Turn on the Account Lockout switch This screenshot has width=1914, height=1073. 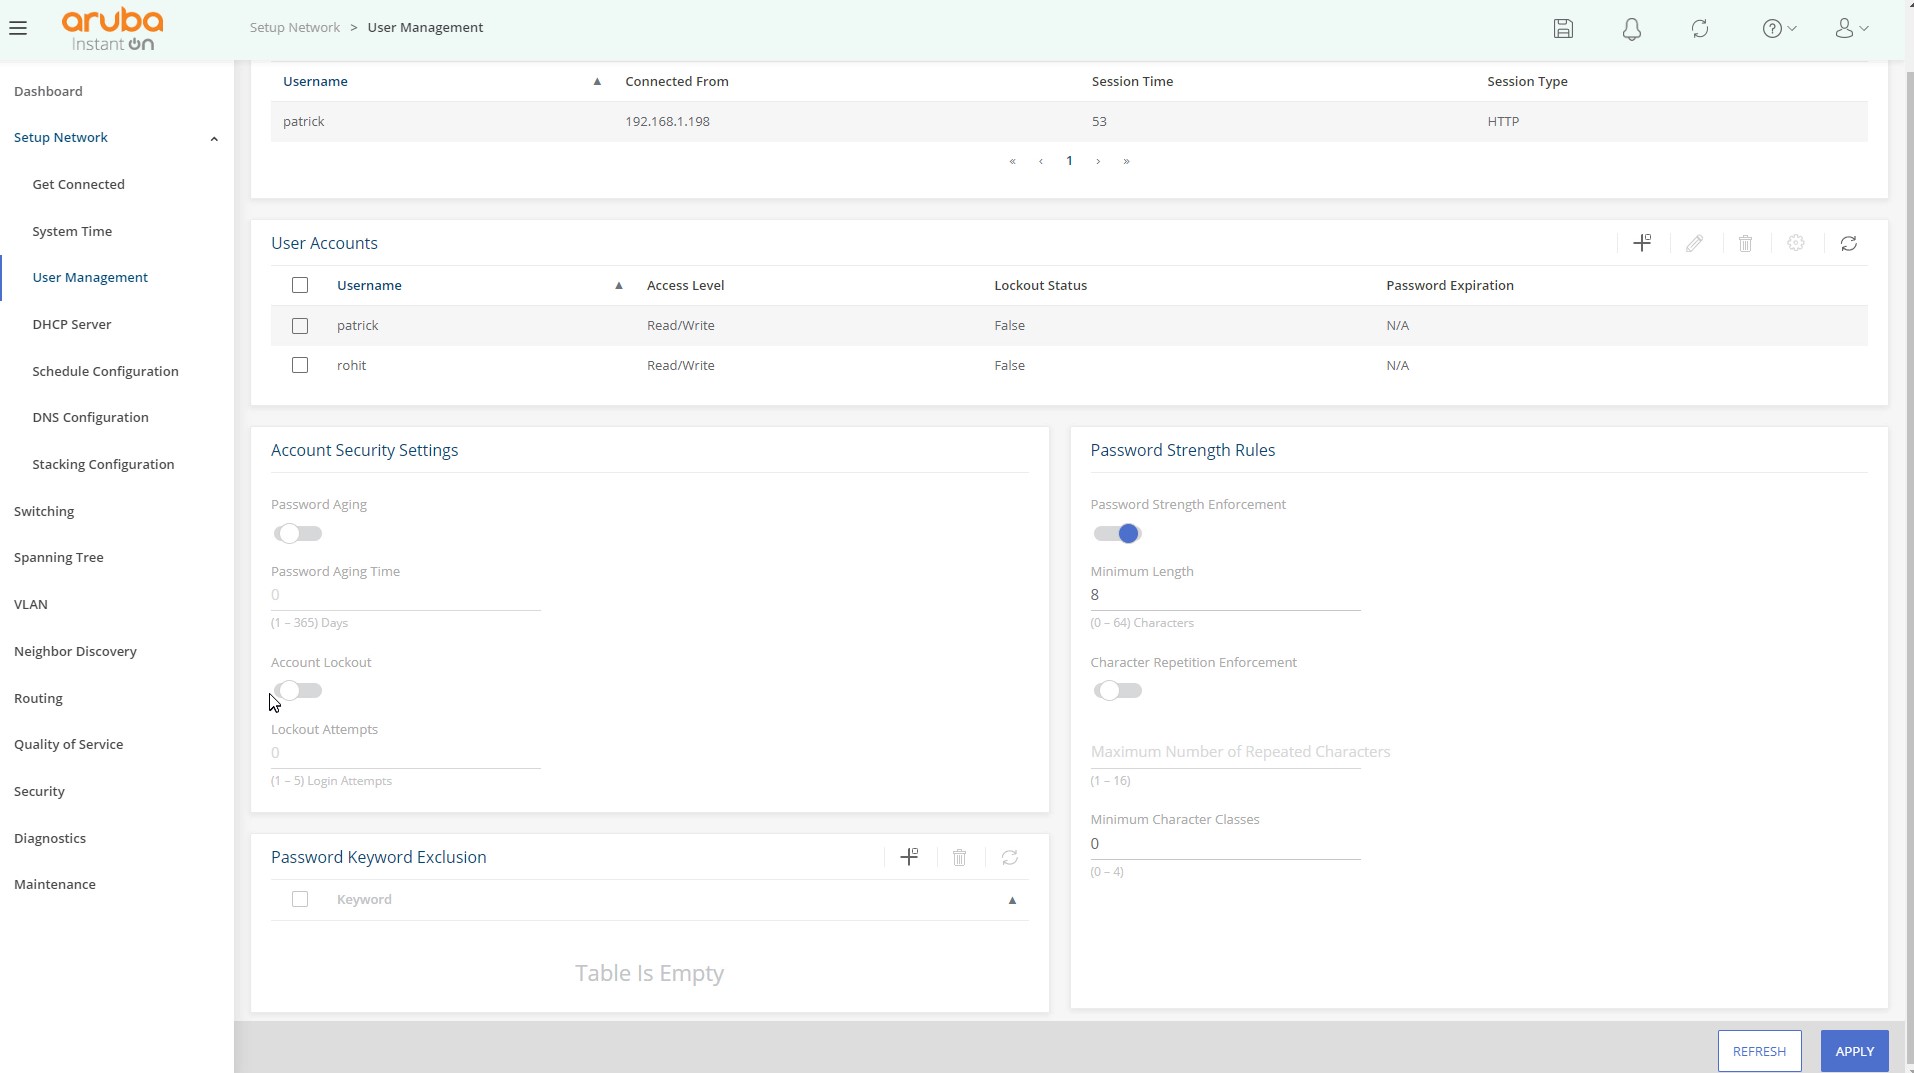[x=298, y=691]
